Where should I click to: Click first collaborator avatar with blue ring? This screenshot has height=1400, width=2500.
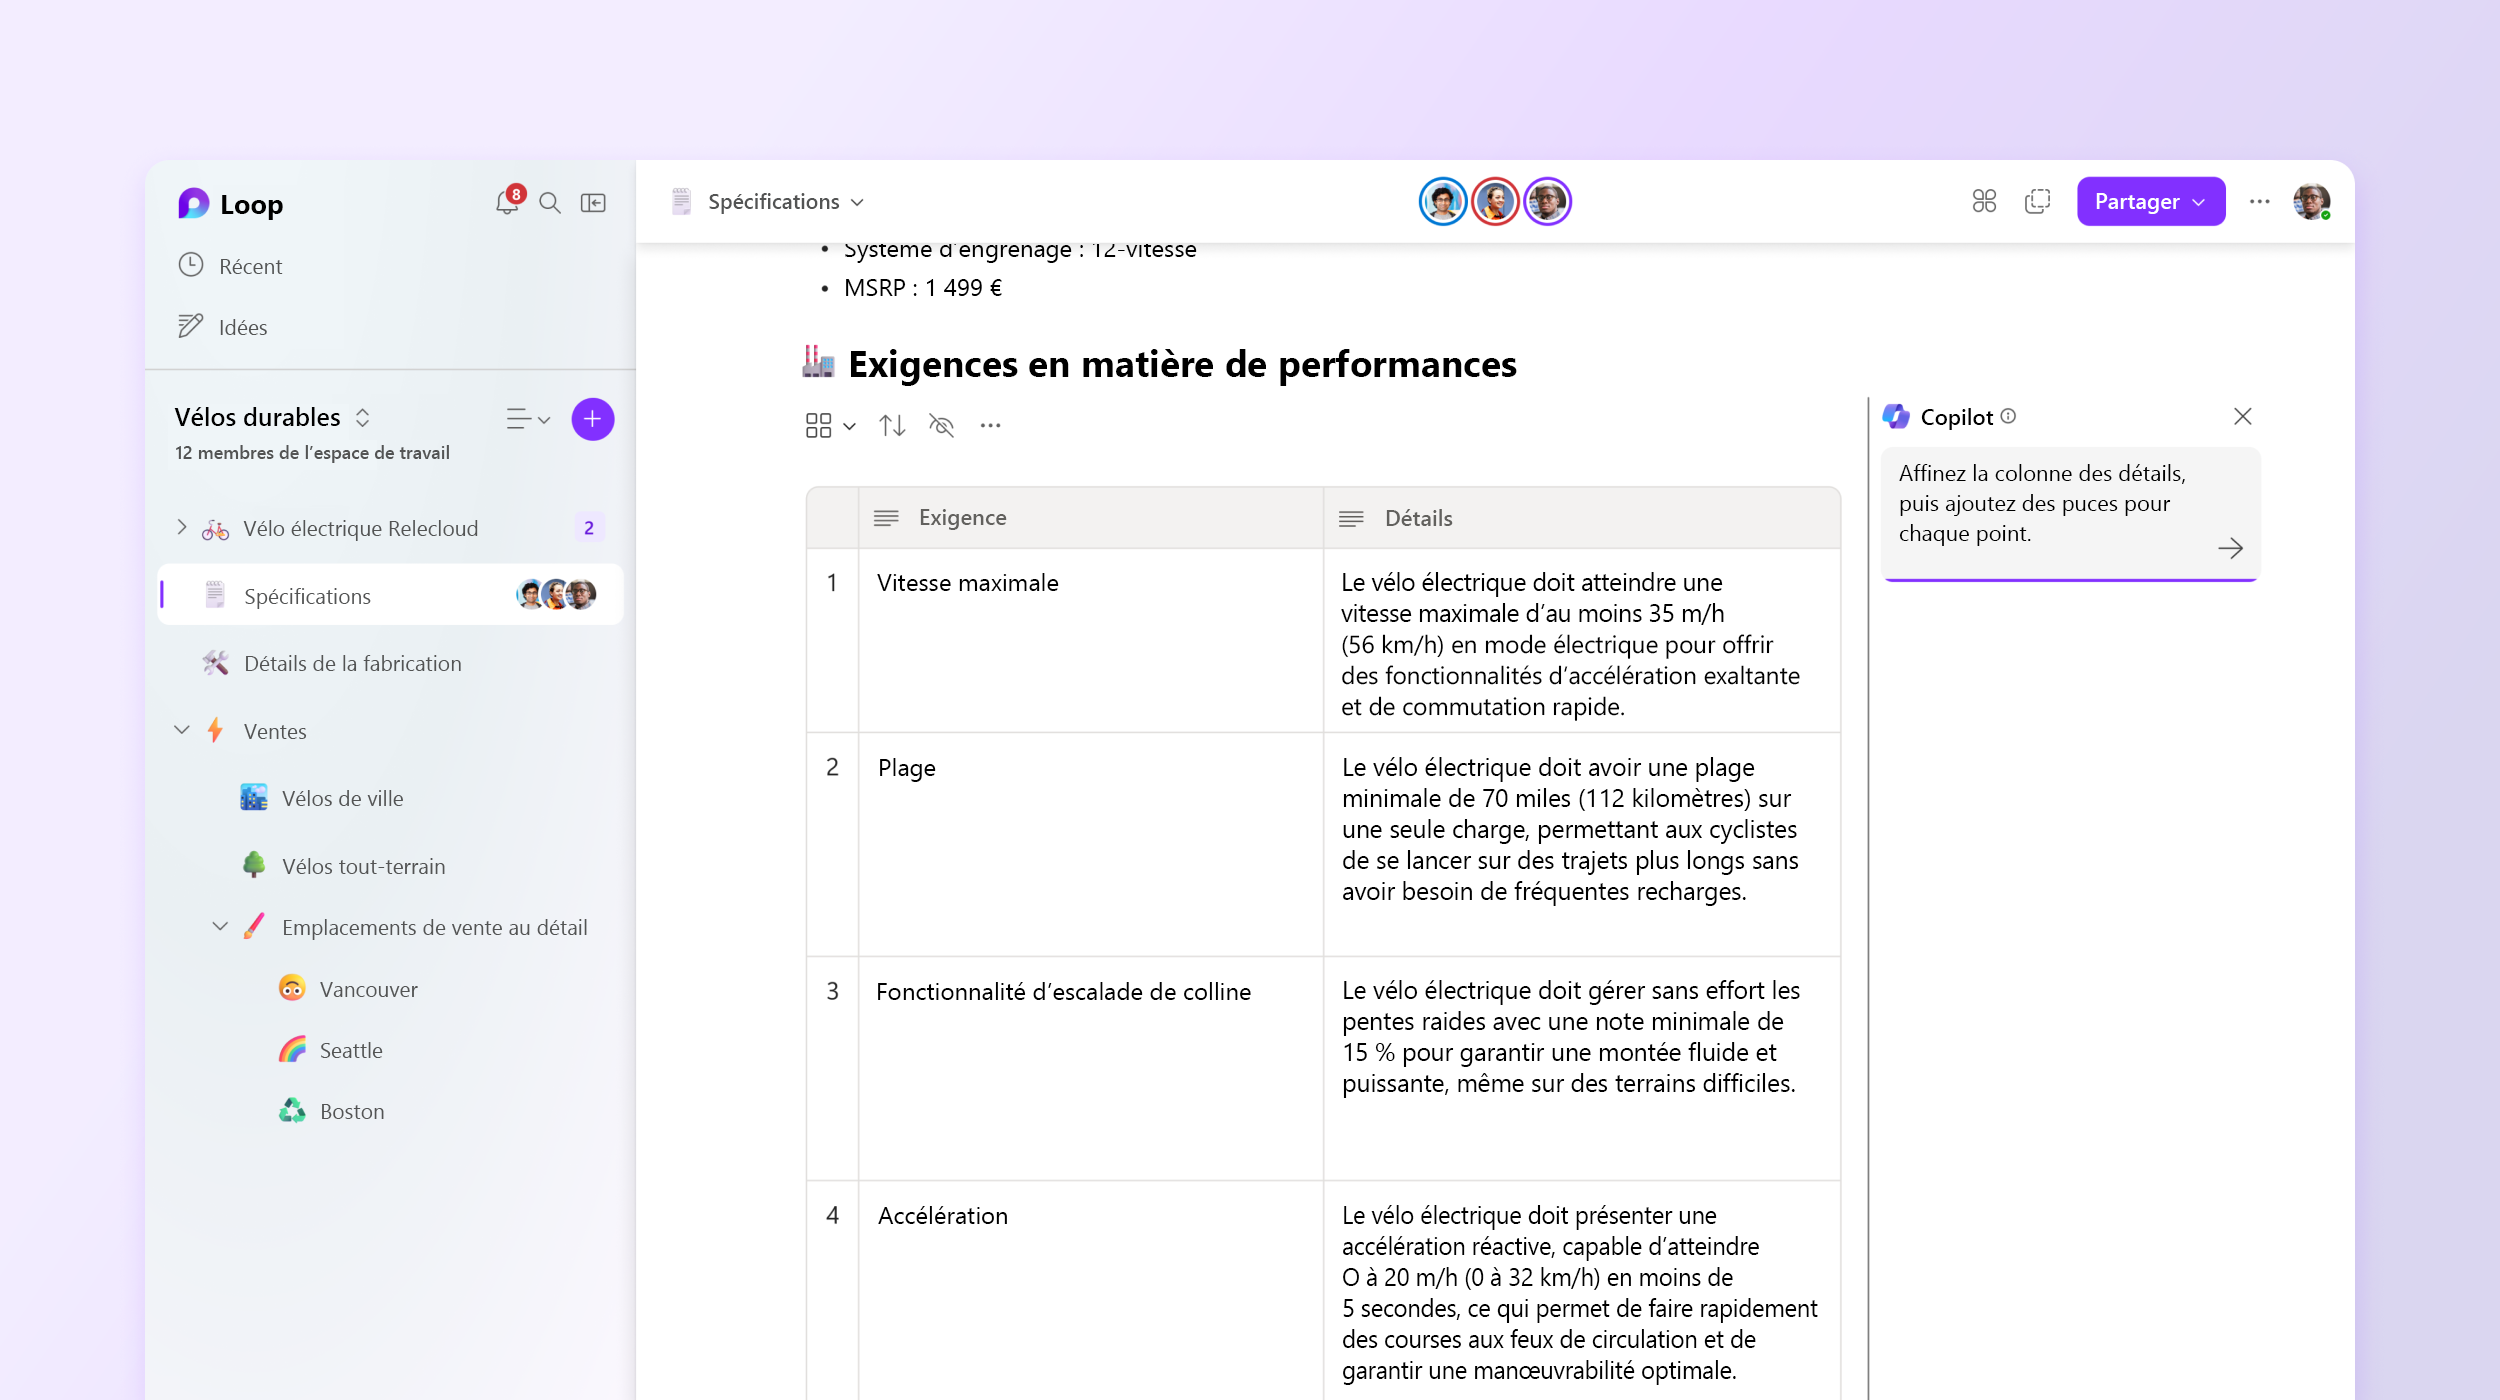[x=1442, y=202]
